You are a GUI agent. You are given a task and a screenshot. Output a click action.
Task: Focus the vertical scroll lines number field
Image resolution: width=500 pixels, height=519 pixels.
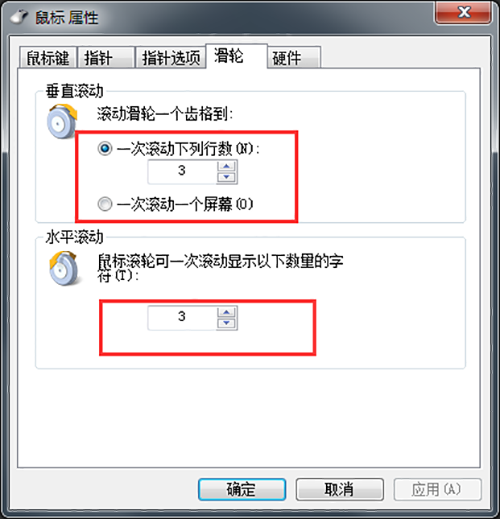pos(182,172)
